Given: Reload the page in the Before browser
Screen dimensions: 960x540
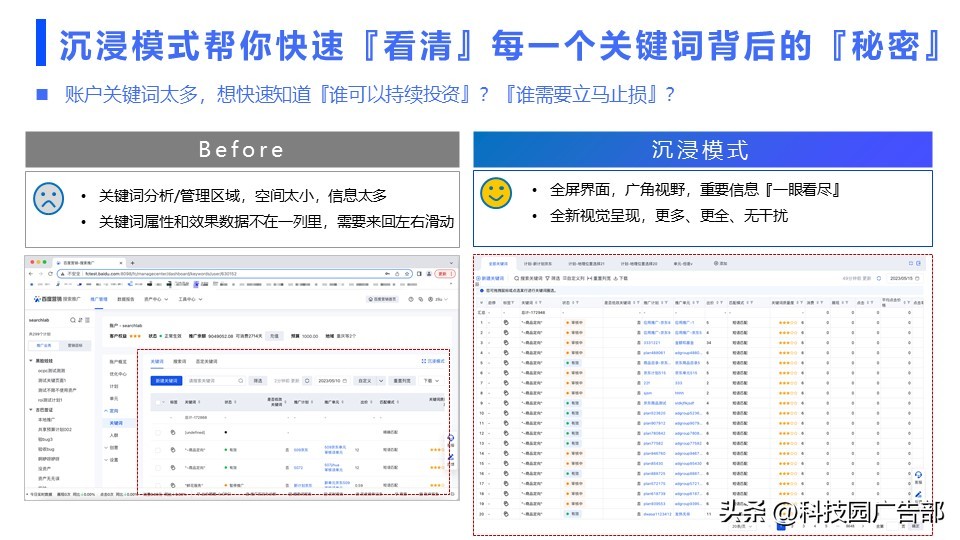Looking at the screenshot, I should (x=50, y=274).
